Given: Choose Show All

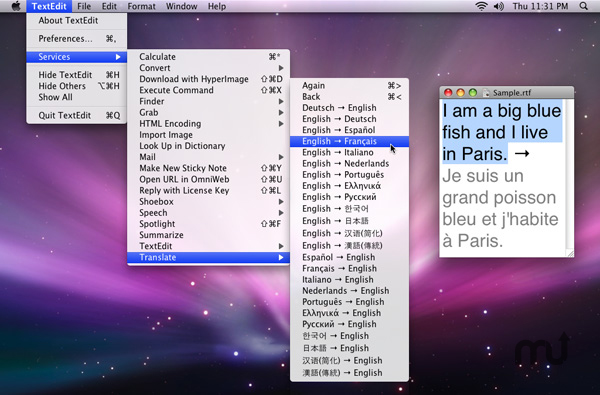Looking at the screenshot, I should 77,97.
